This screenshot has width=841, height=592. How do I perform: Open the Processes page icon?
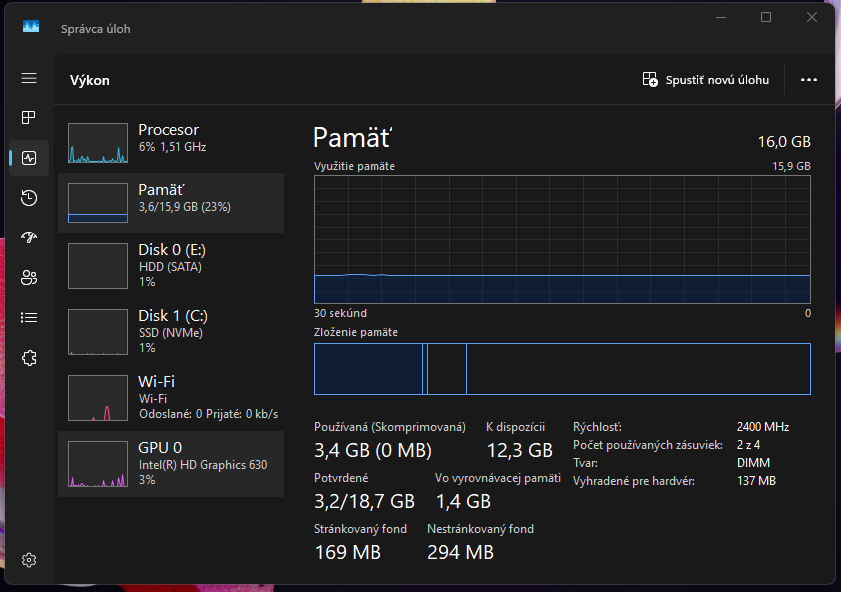29,118
